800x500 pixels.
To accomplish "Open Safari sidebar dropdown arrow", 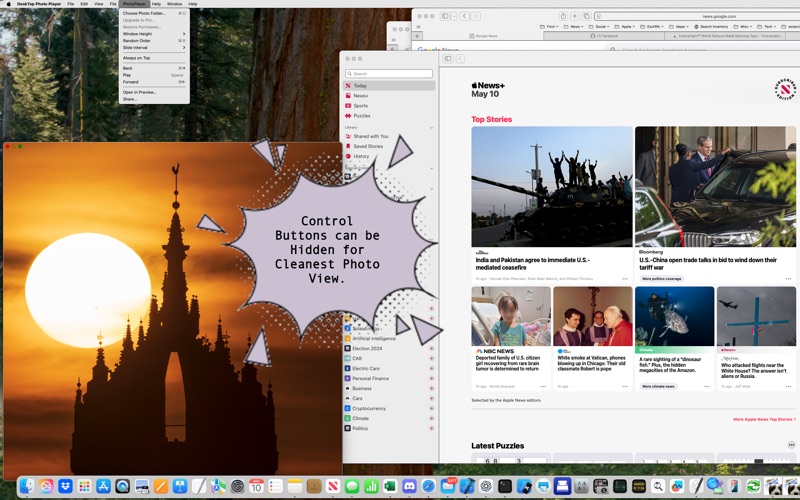I will 454,16.
